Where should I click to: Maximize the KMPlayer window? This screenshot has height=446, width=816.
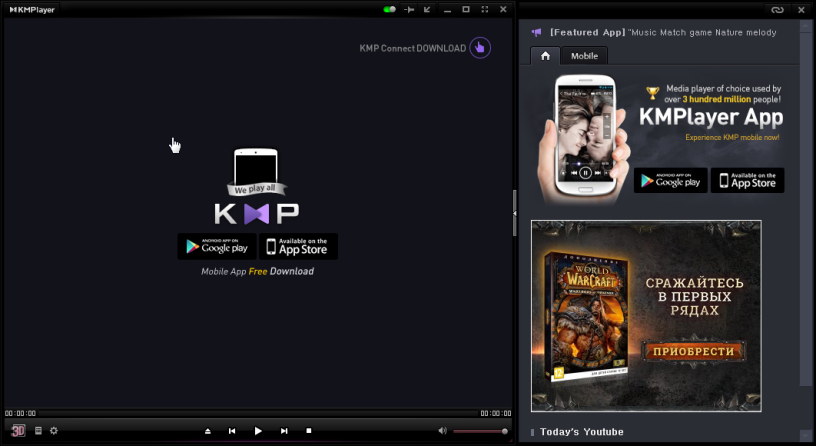pos(466,9)
